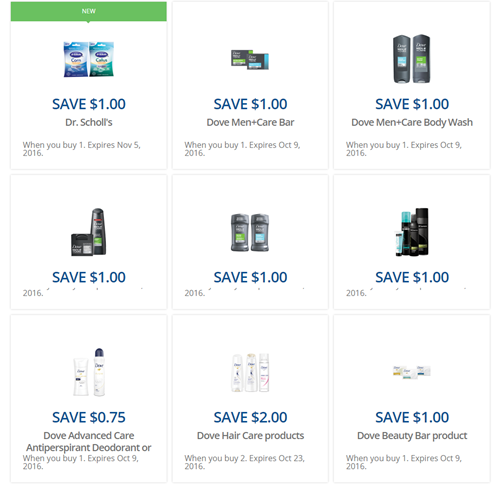This screenshot has height=485, width=500.
Task: Select the Dove Beauty Bar boxes image
Action: click(412, 372)
